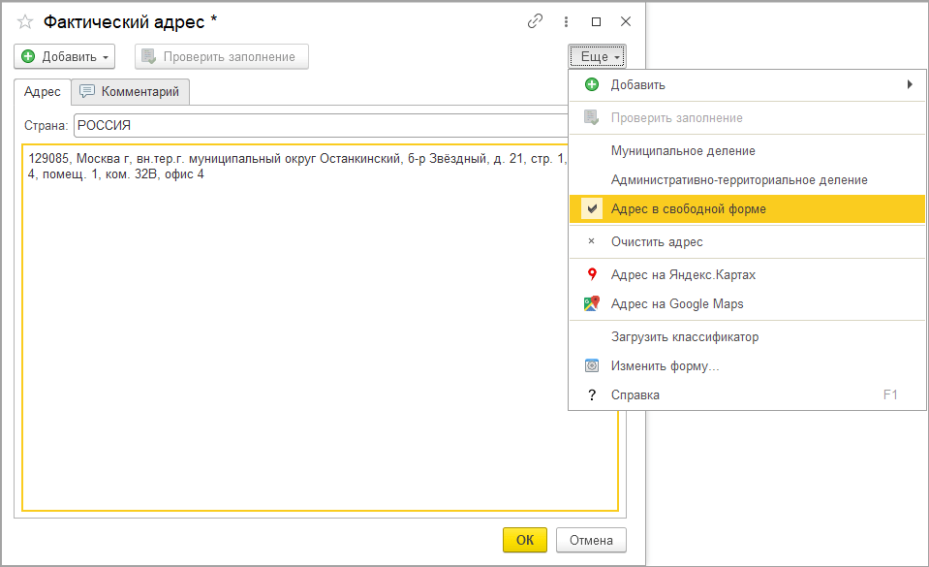
Task: Open the Еще dropdown menu
Action: pos(597,56)
